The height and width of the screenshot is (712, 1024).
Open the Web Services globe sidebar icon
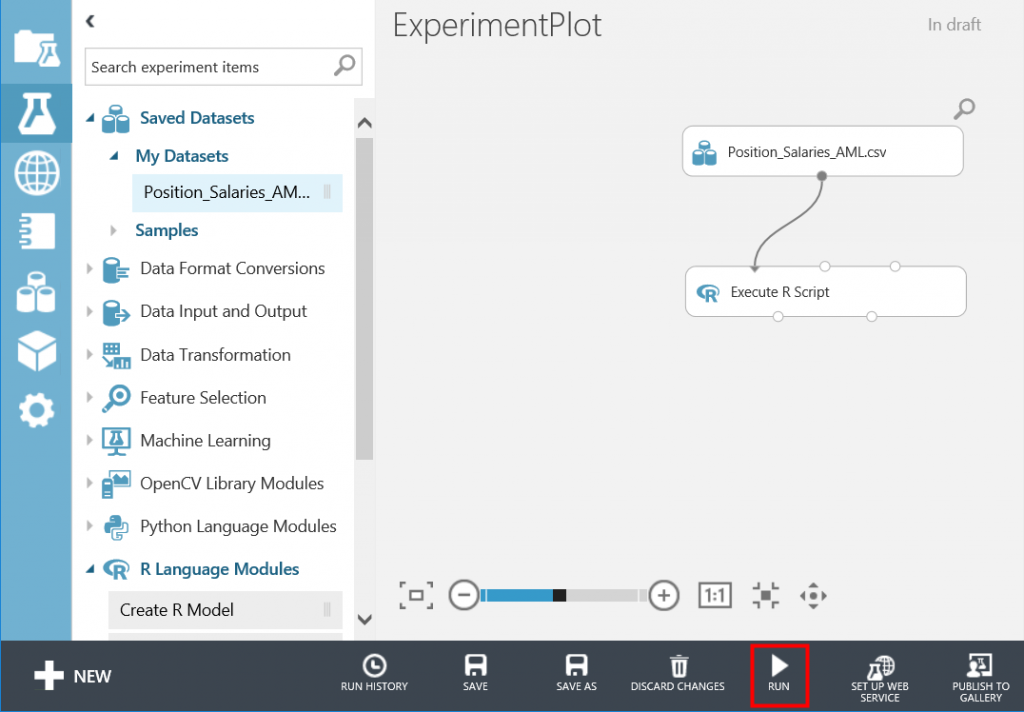click(37, 173)
